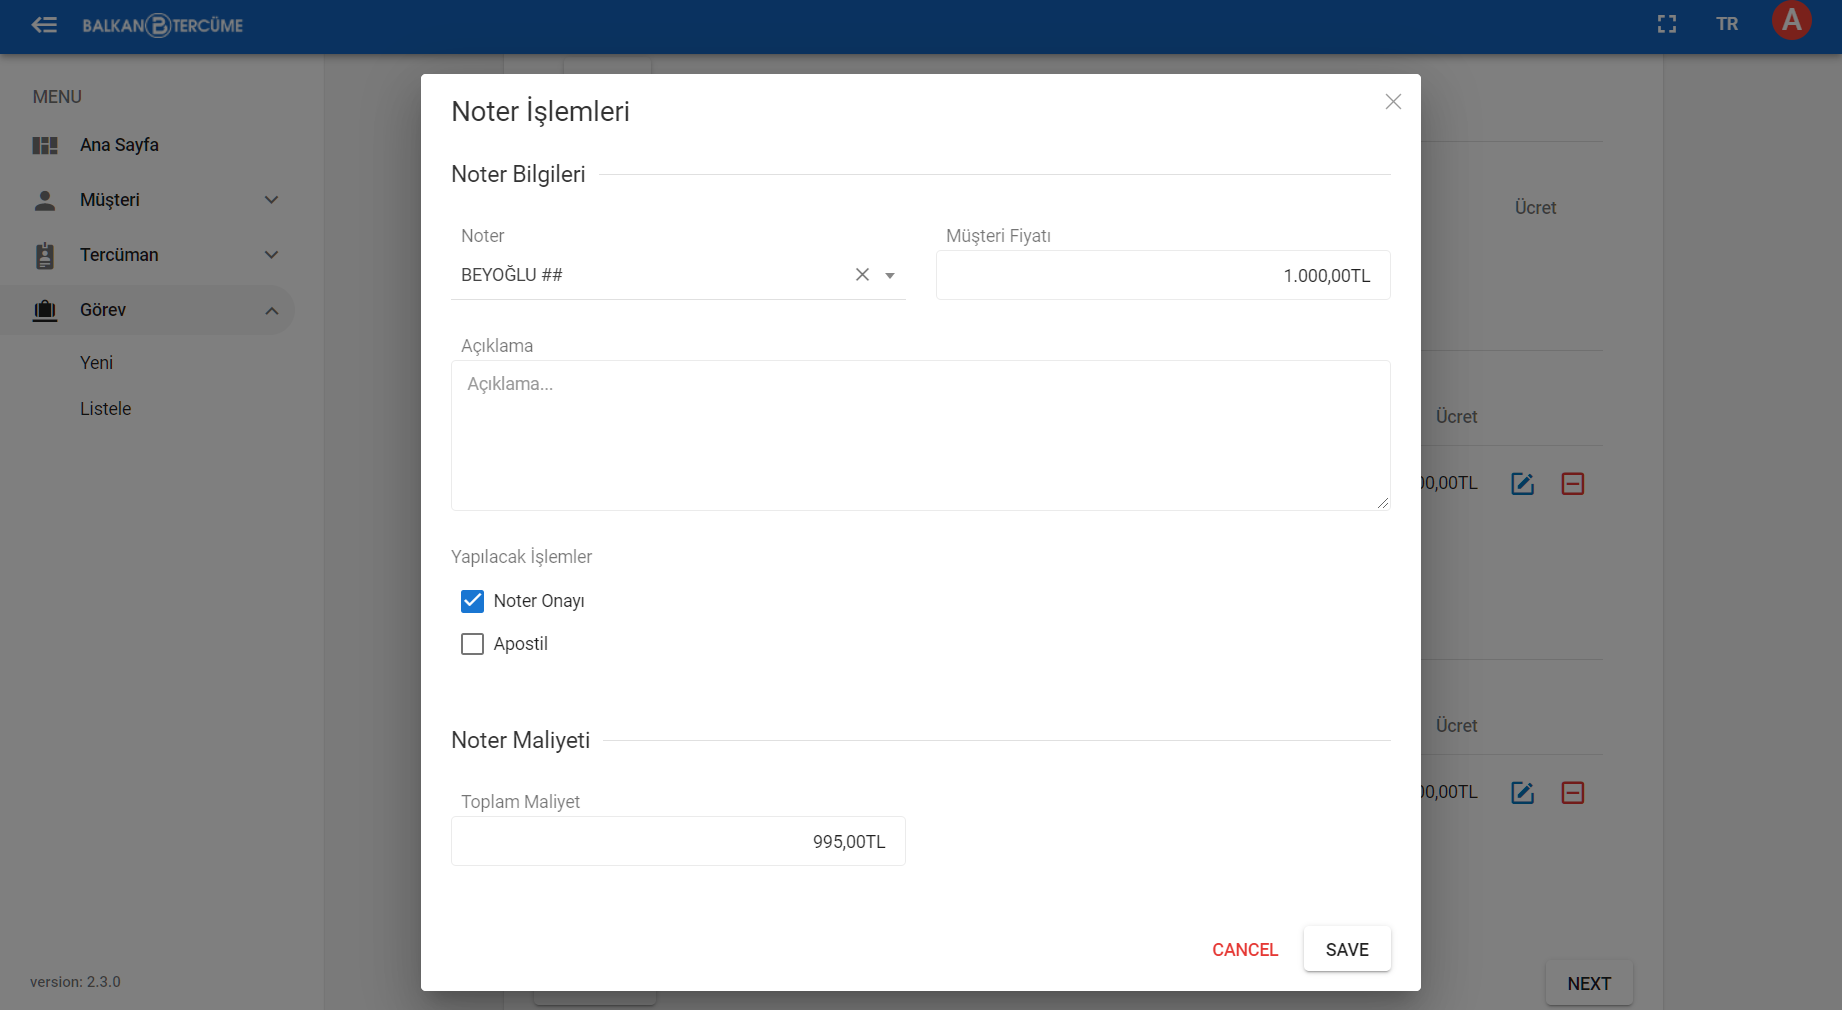This screenshot has height=1010, width=1842.
Task: Click the Görev briefcase icon
Action: click(45, 310)
